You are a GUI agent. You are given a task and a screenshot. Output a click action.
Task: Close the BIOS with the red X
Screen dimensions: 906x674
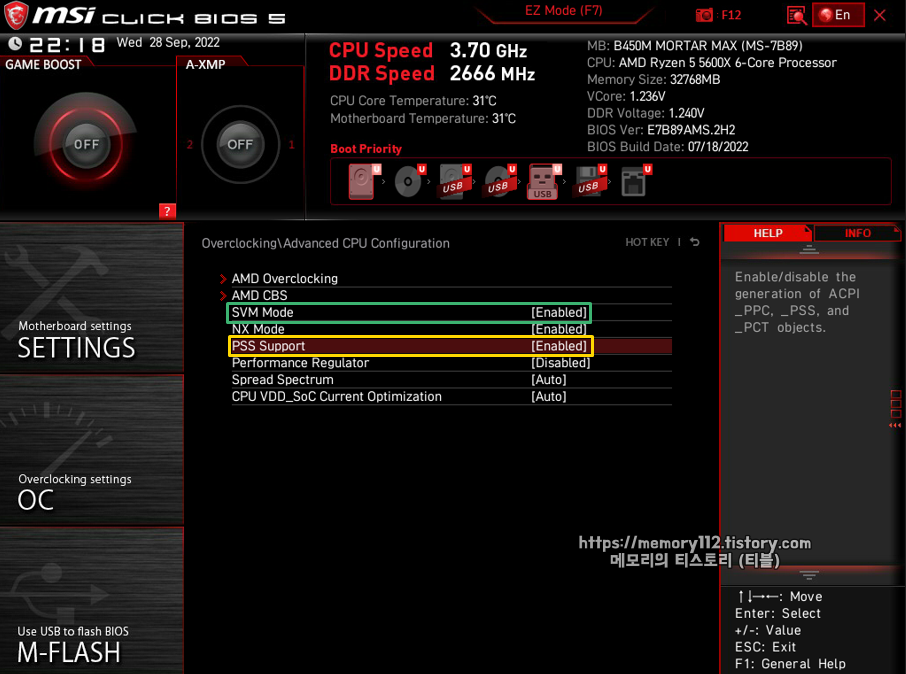coord(879,16)
